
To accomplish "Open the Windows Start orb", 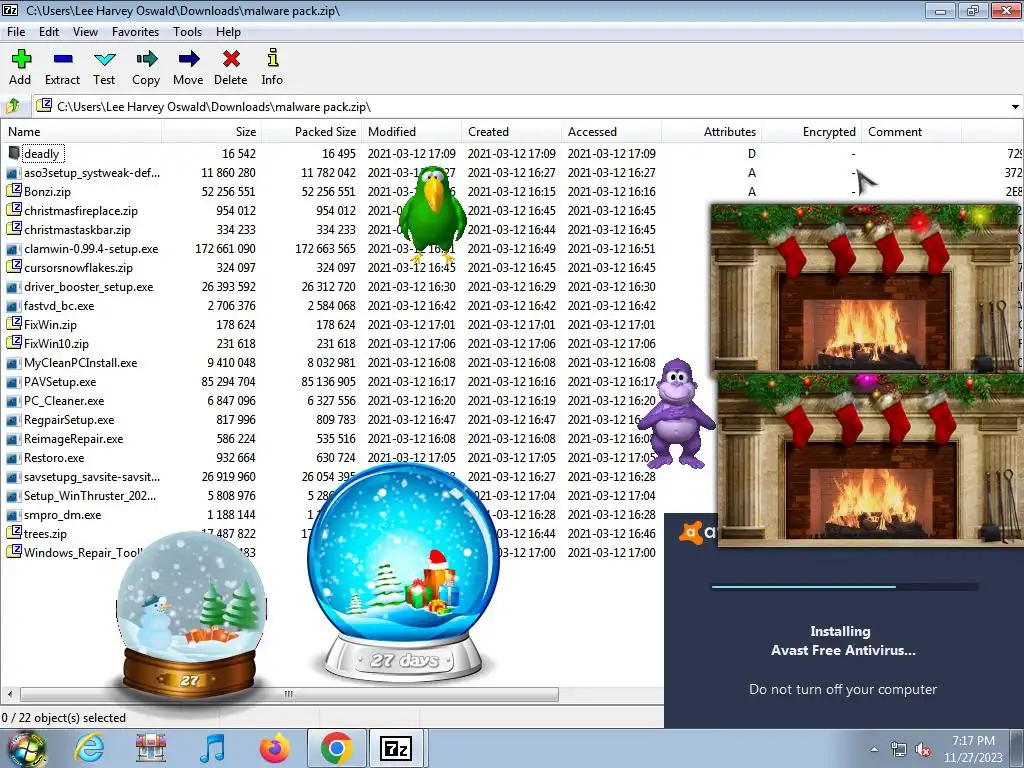I will click(27, 748).
